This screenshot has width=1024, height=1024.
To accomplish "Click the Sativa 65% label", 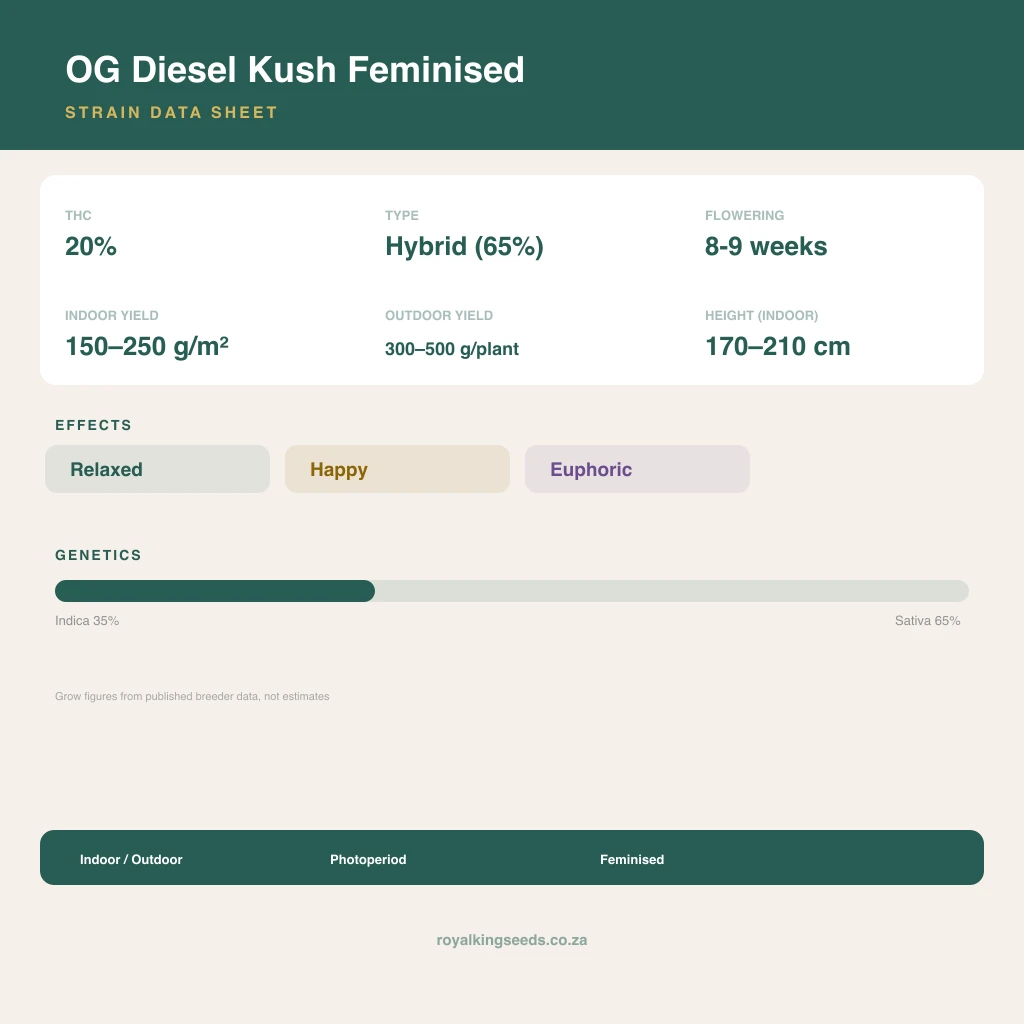I will coord(927,620).
